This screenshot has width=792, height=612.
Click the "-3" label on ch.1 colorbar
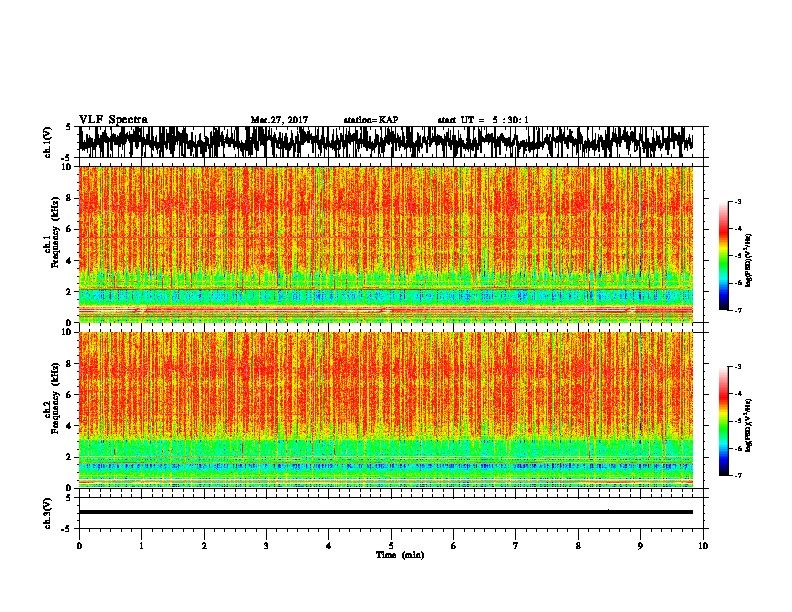click(x=738, y=202)
